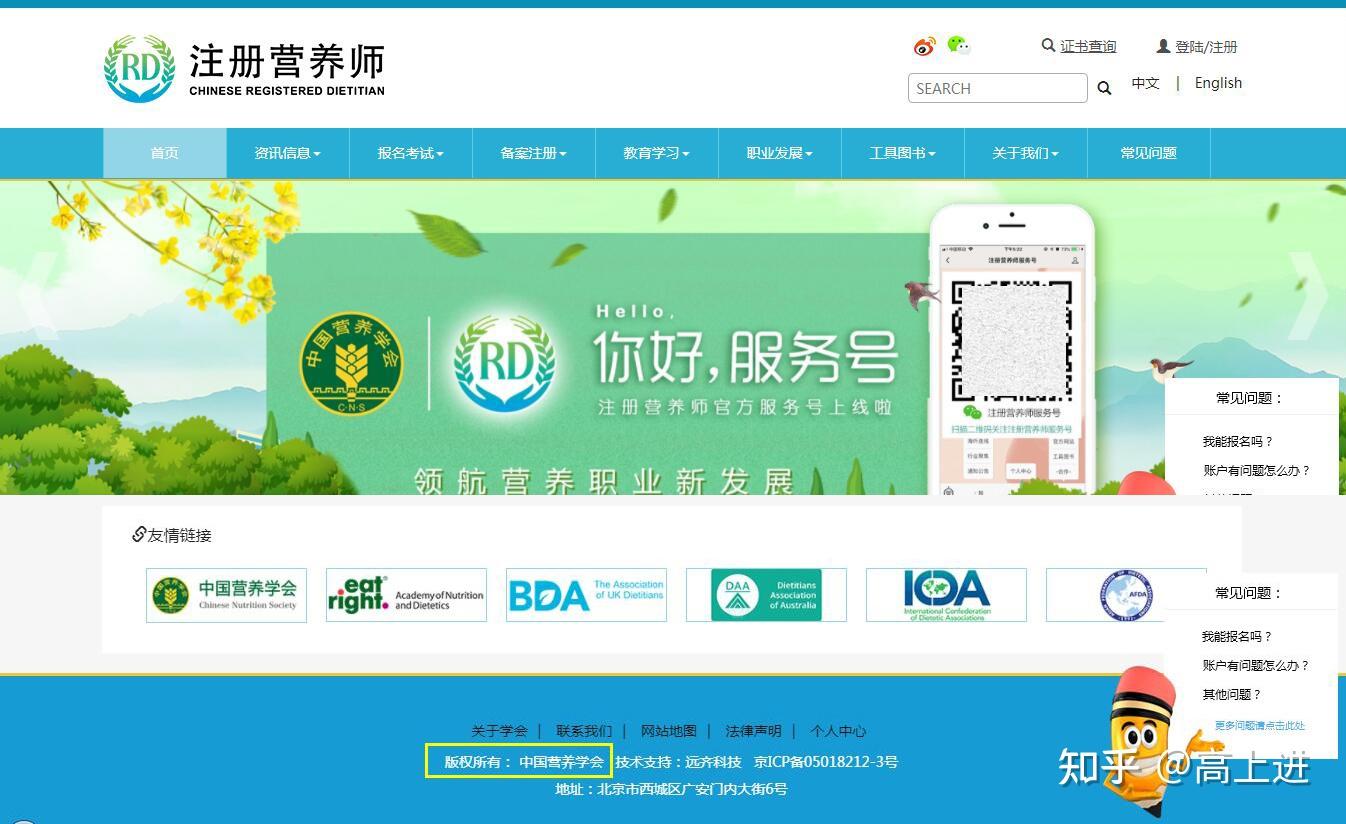The height and width of the screenshot is (824, 1346).
Task: Expand the 职业发展 dropdown menu
Action: click(780, 153)
